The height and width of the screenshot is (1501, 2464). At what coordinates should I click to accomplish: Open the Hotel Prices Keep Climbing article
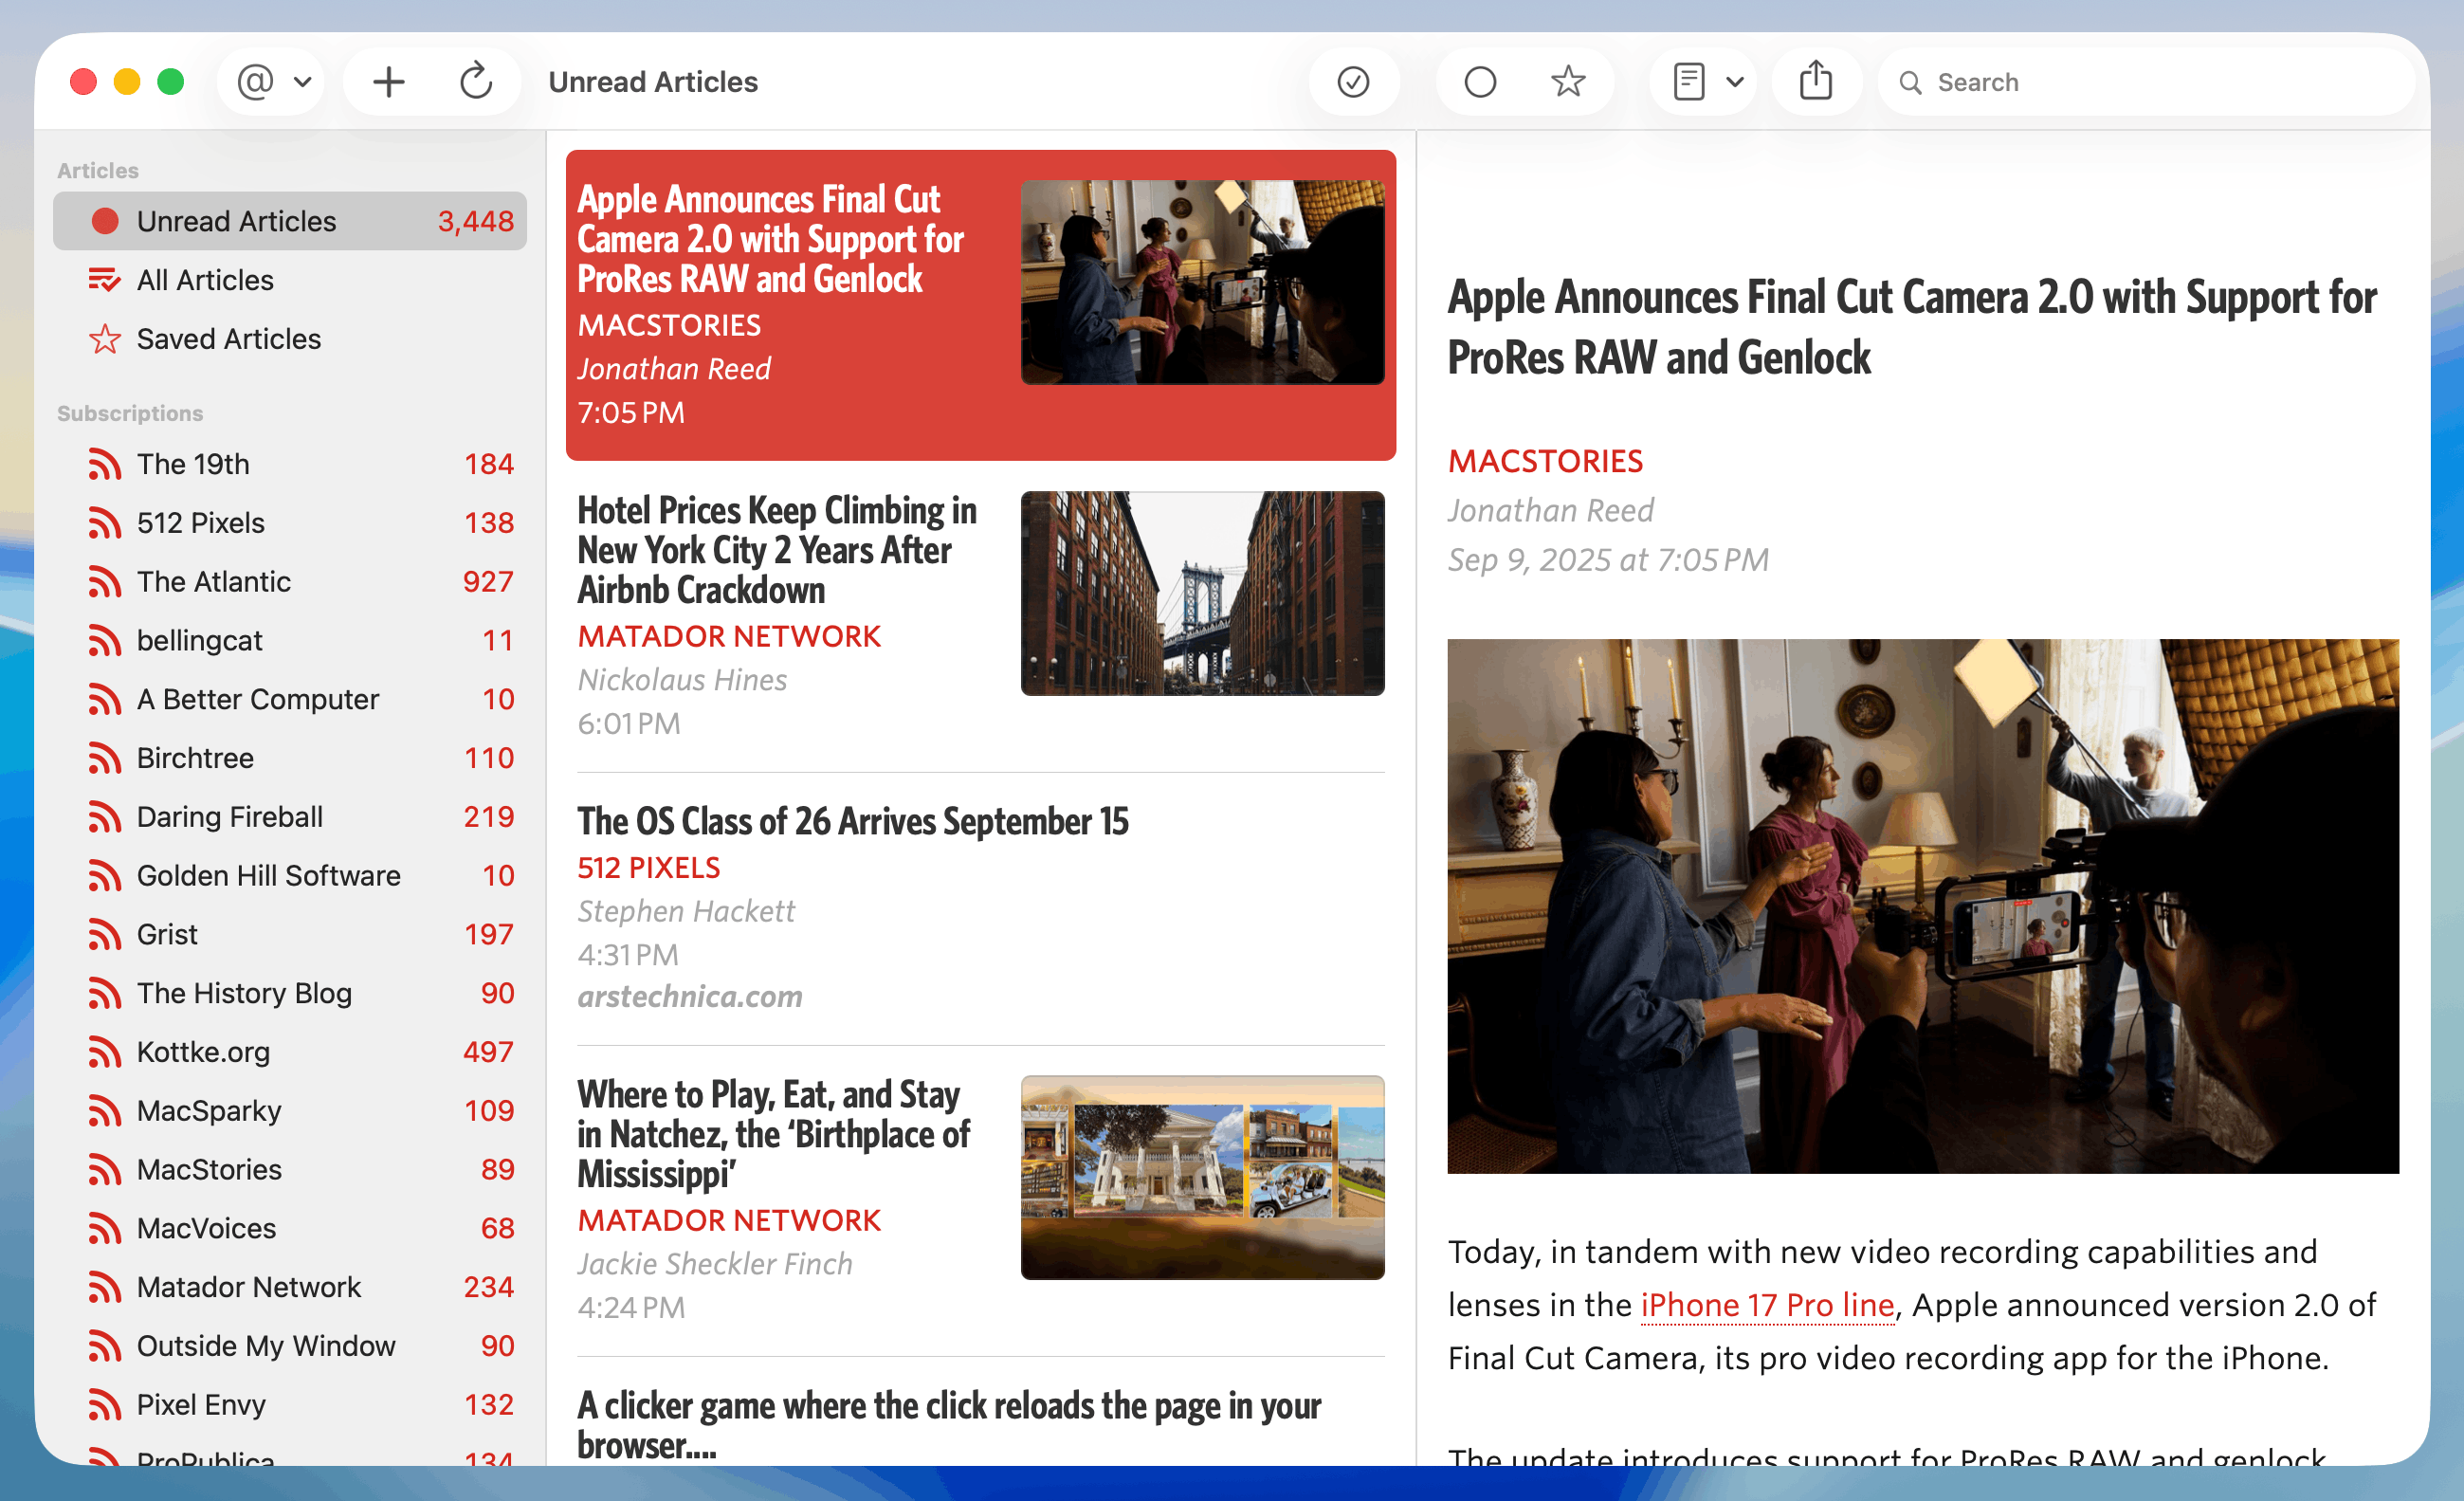[980, 616]
